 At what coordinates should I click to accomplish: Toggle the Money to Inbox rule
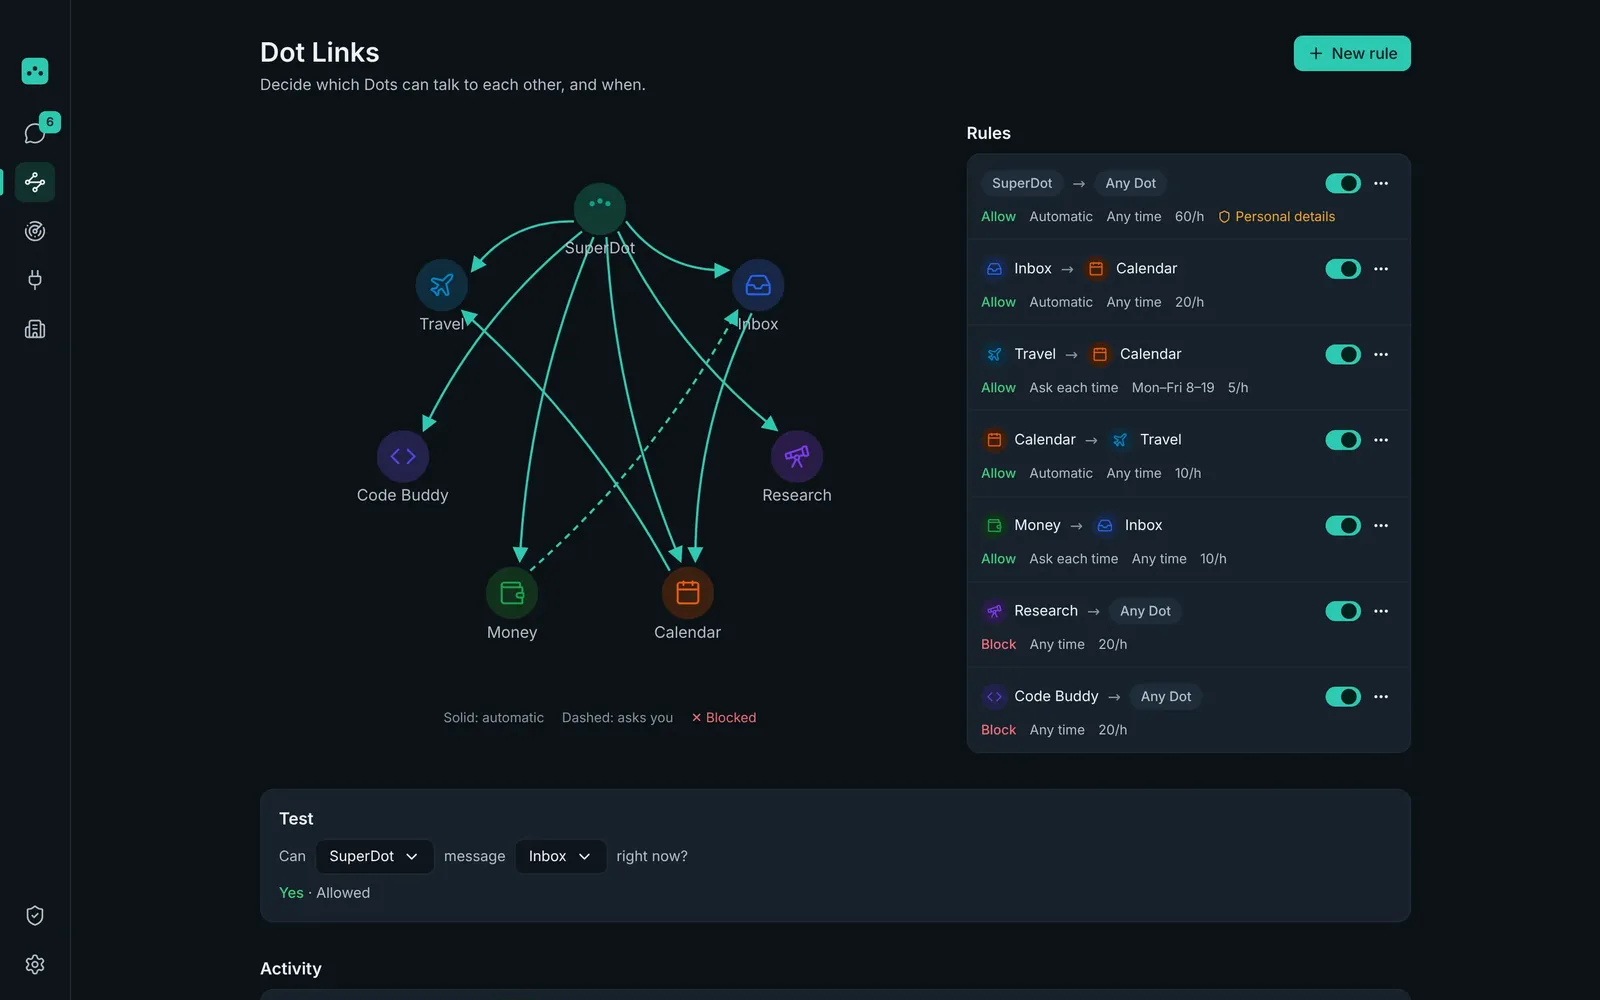1343,525
